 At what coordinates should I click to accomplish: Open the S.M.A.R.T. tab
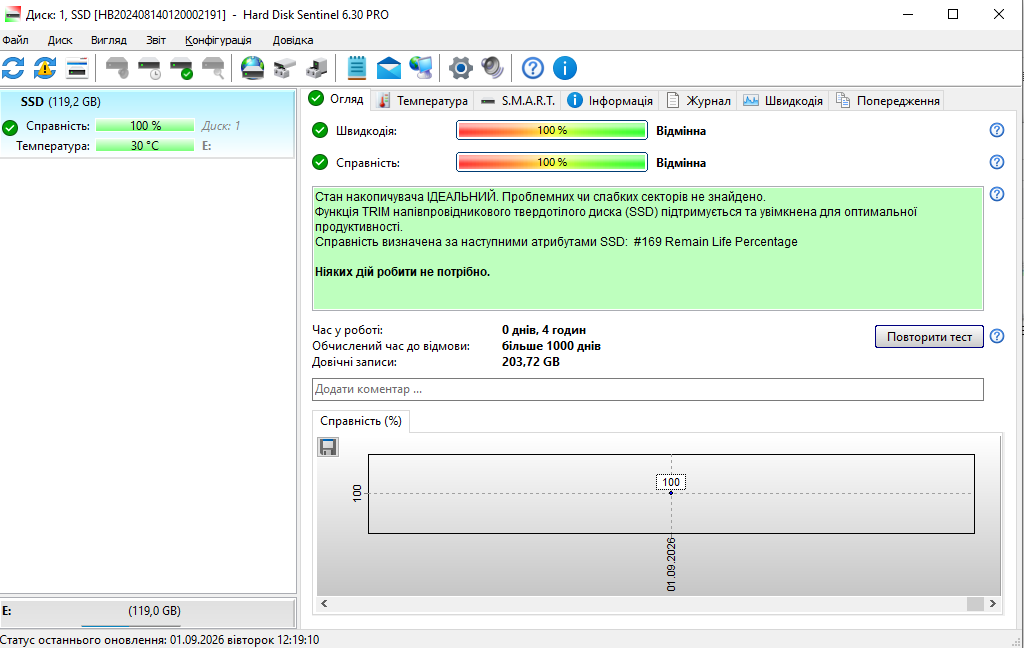pos(519,101)
